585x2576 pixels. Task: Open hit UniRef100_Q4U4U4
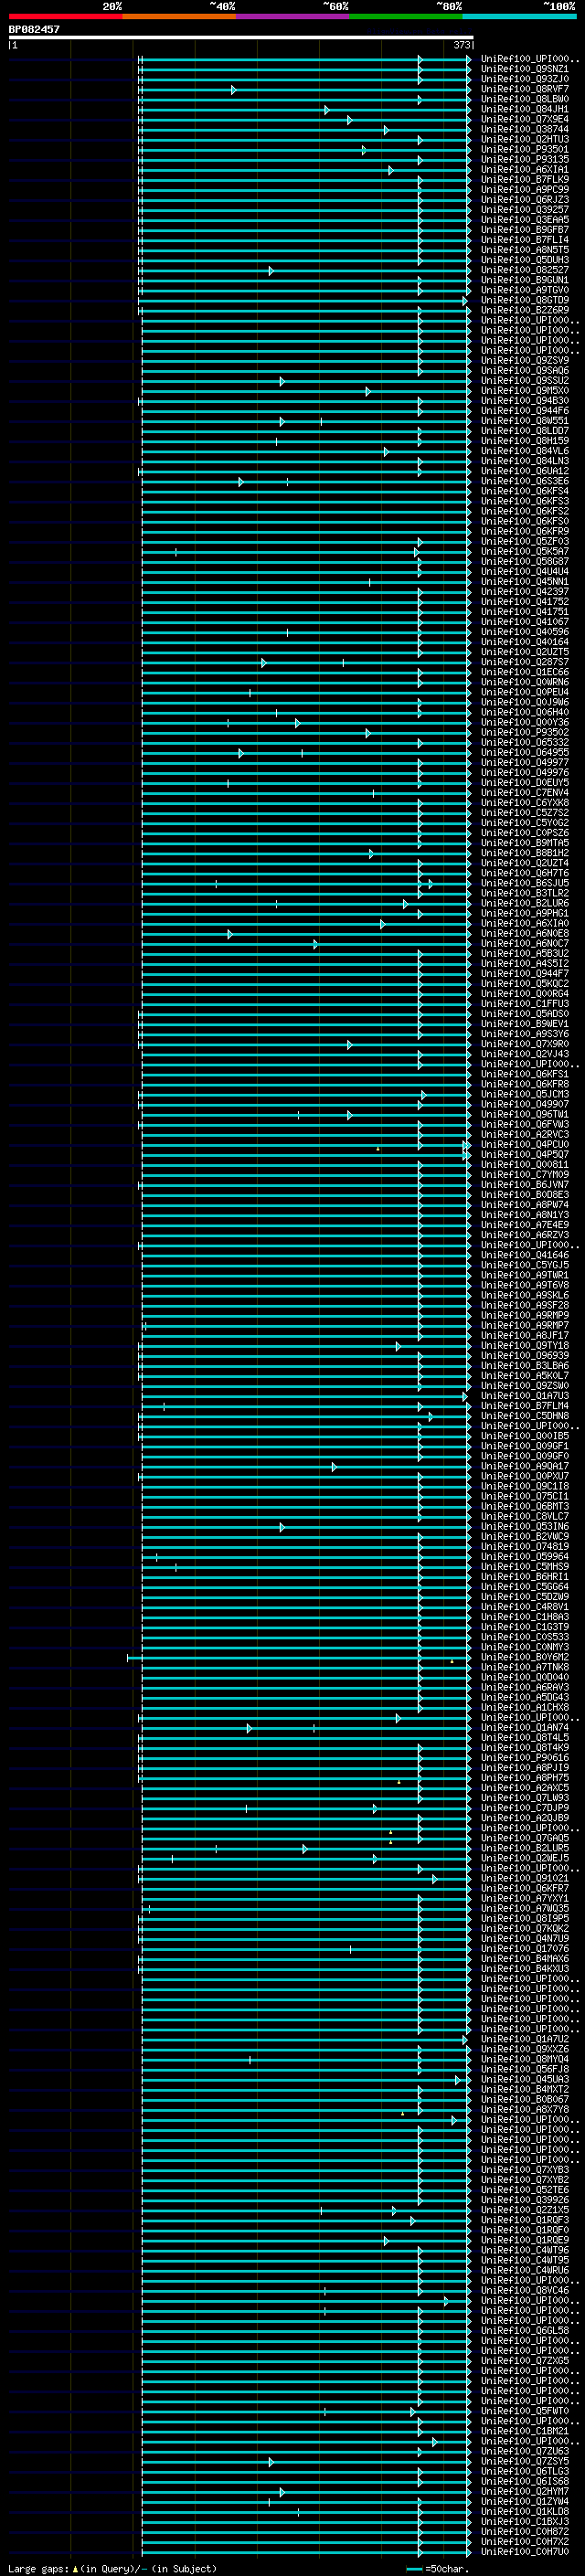[525, 572]
